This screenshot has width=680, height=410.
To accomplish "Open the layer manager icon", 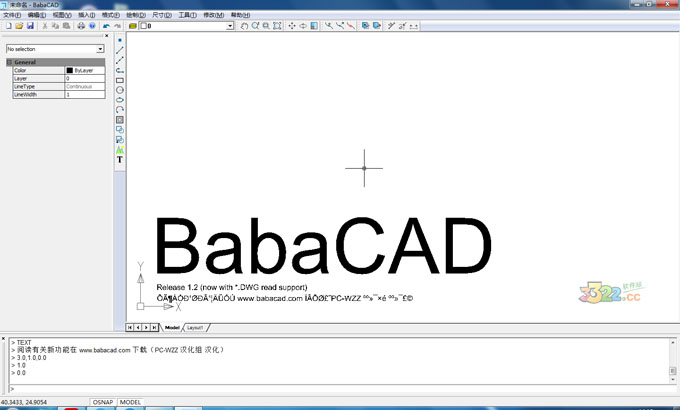I will 133,26.
